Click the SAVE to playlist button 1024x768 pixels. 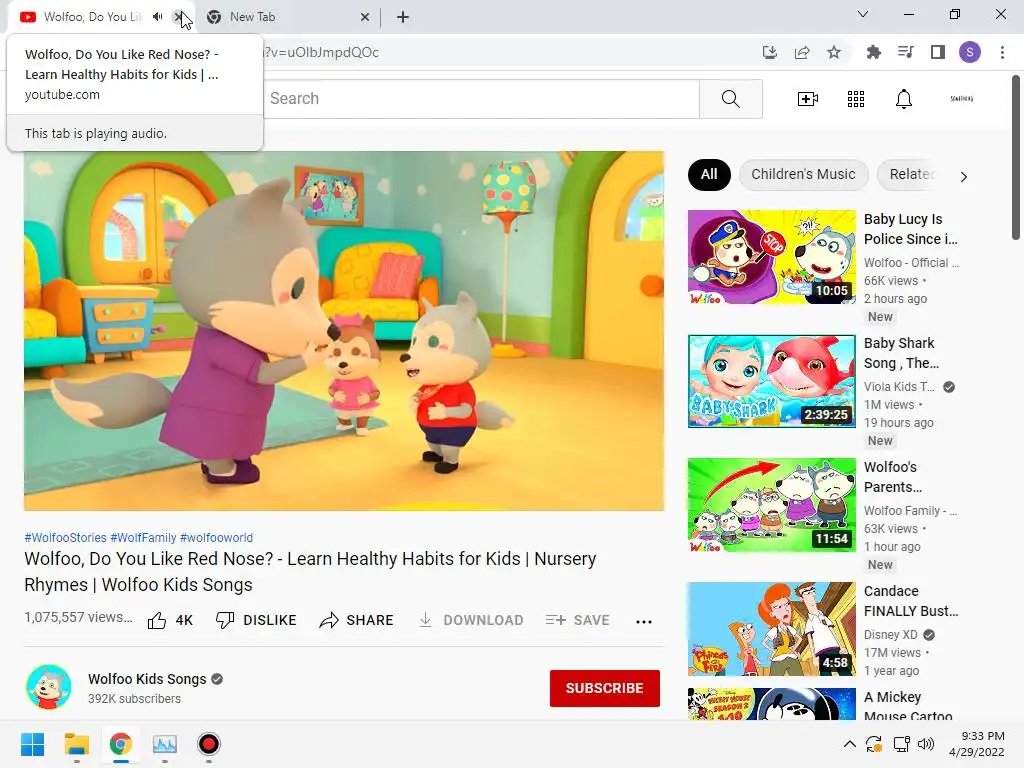577,620
